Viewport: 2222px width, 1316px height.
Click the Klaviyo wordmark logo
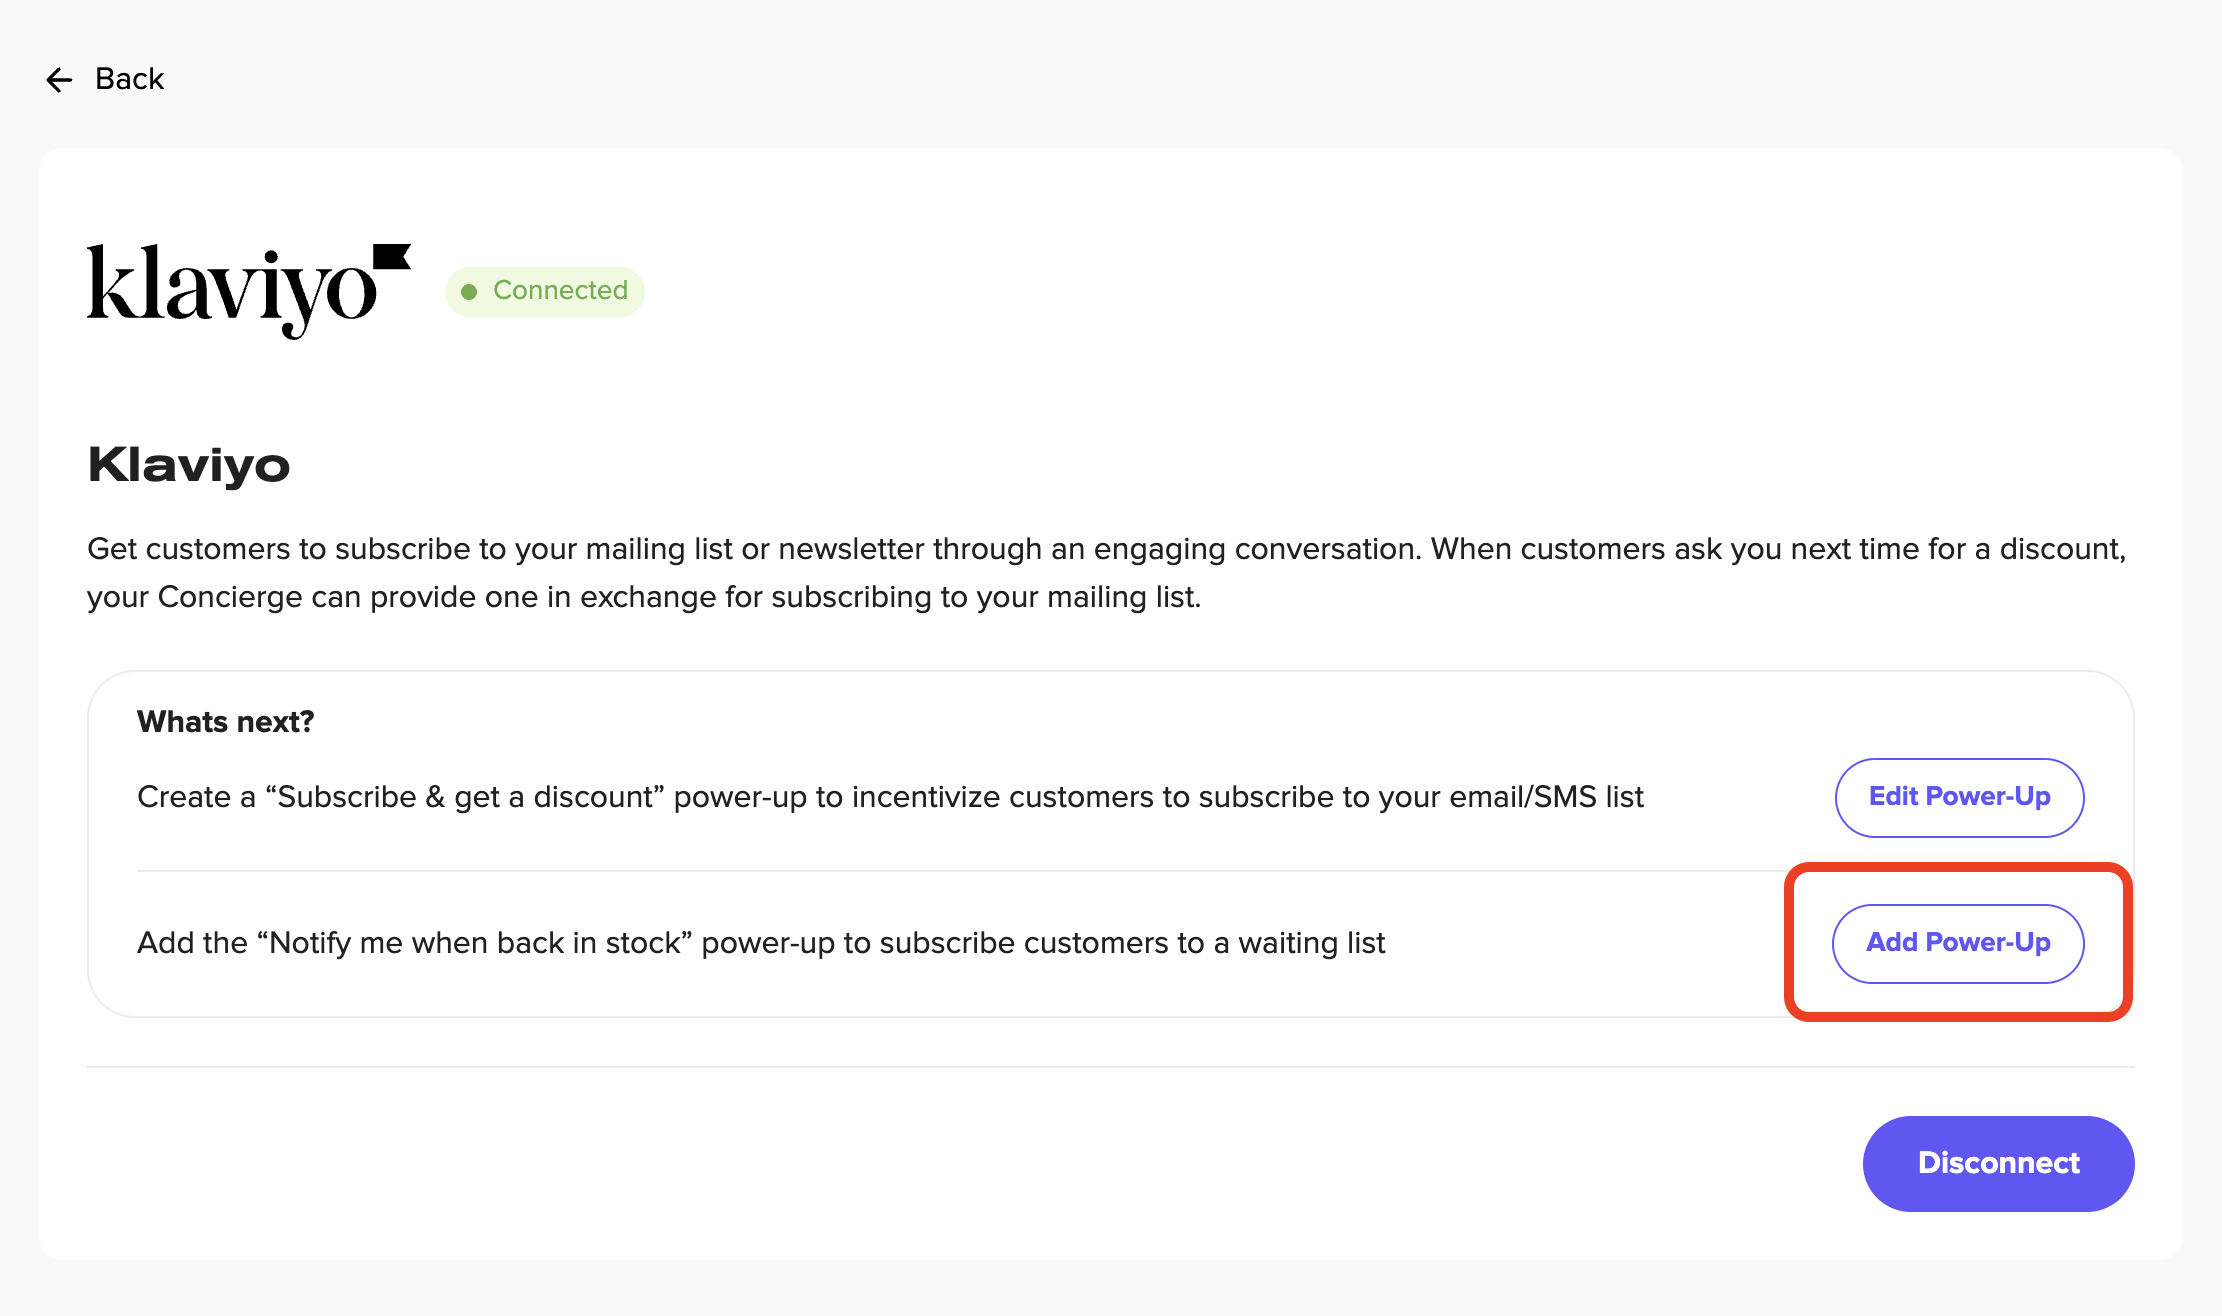(249, 290)
